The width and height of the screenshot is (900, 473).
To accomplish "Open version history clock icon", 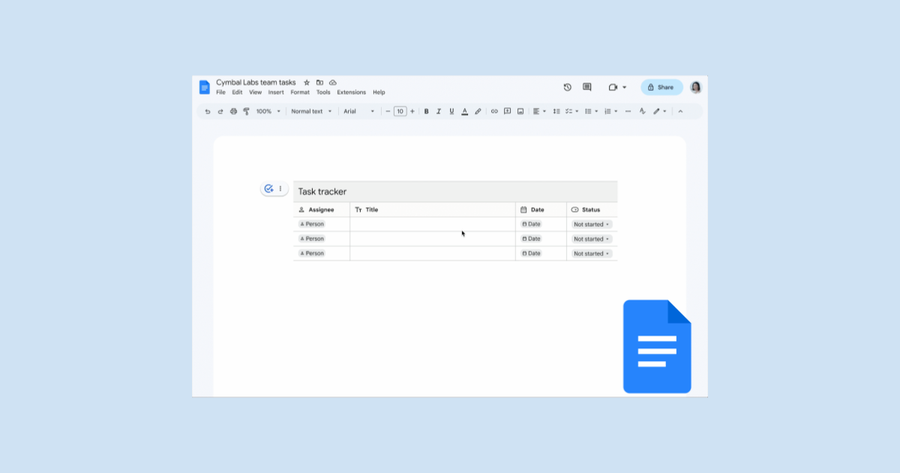I will coord(567,87).
